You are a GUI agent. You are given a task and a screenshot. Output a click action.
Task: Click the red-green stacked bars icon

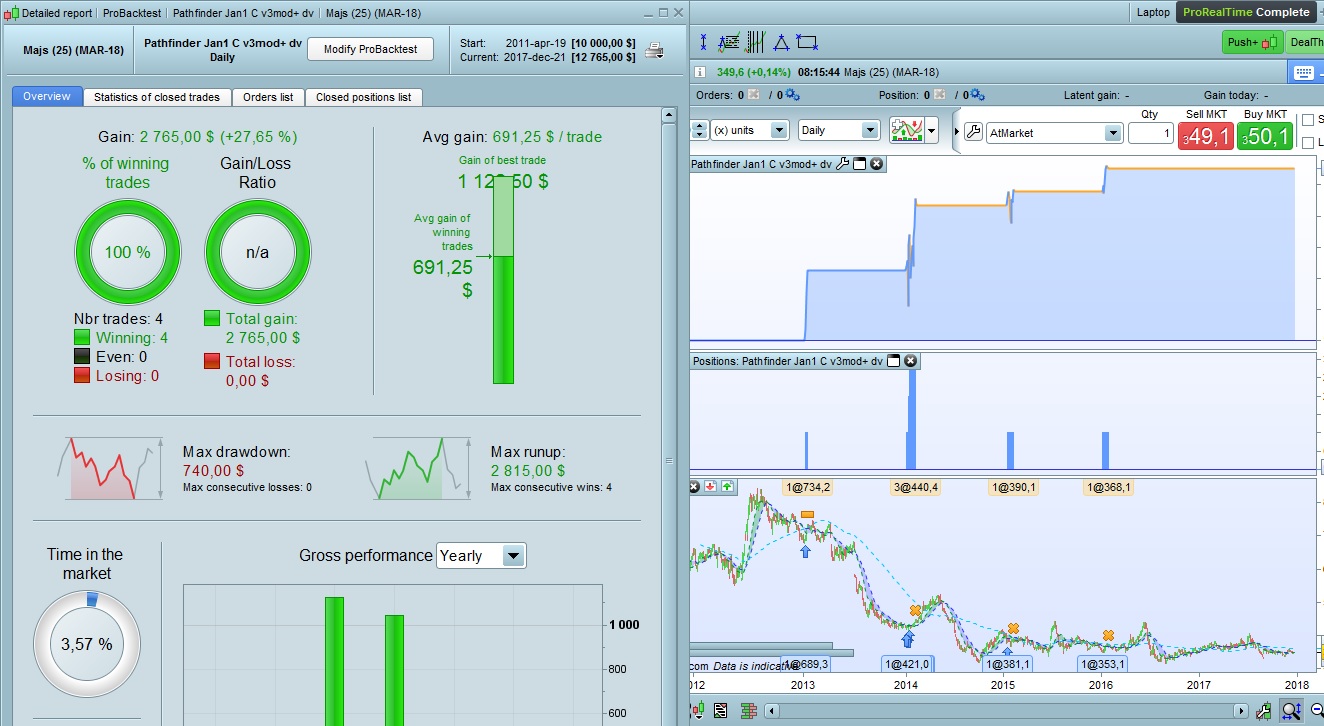coord(748,711)
